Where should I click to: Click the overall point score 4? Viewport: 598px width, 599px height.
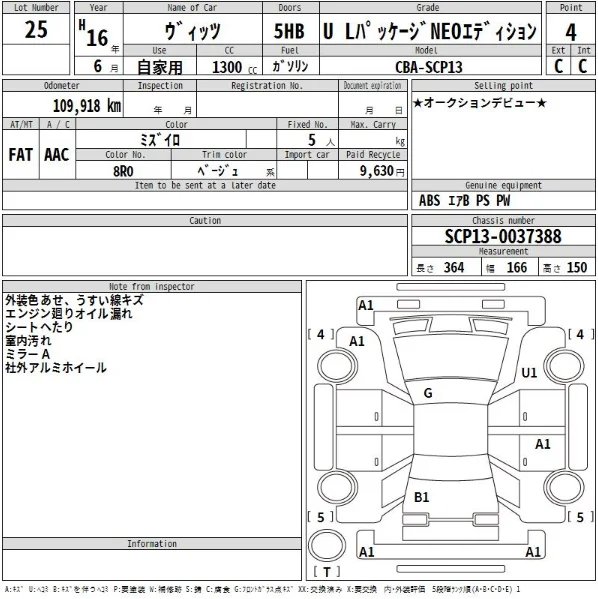pos(570,32)
